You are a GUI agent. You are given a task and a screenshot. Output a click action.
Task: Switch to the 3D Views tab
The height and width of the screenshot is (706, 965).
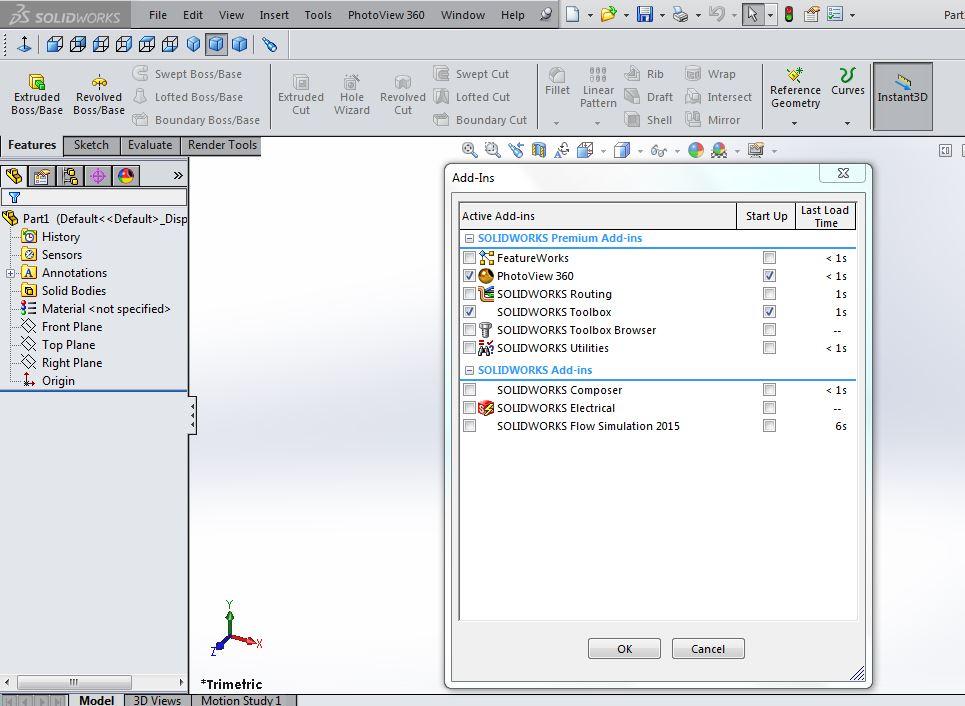tap(158, 700)
